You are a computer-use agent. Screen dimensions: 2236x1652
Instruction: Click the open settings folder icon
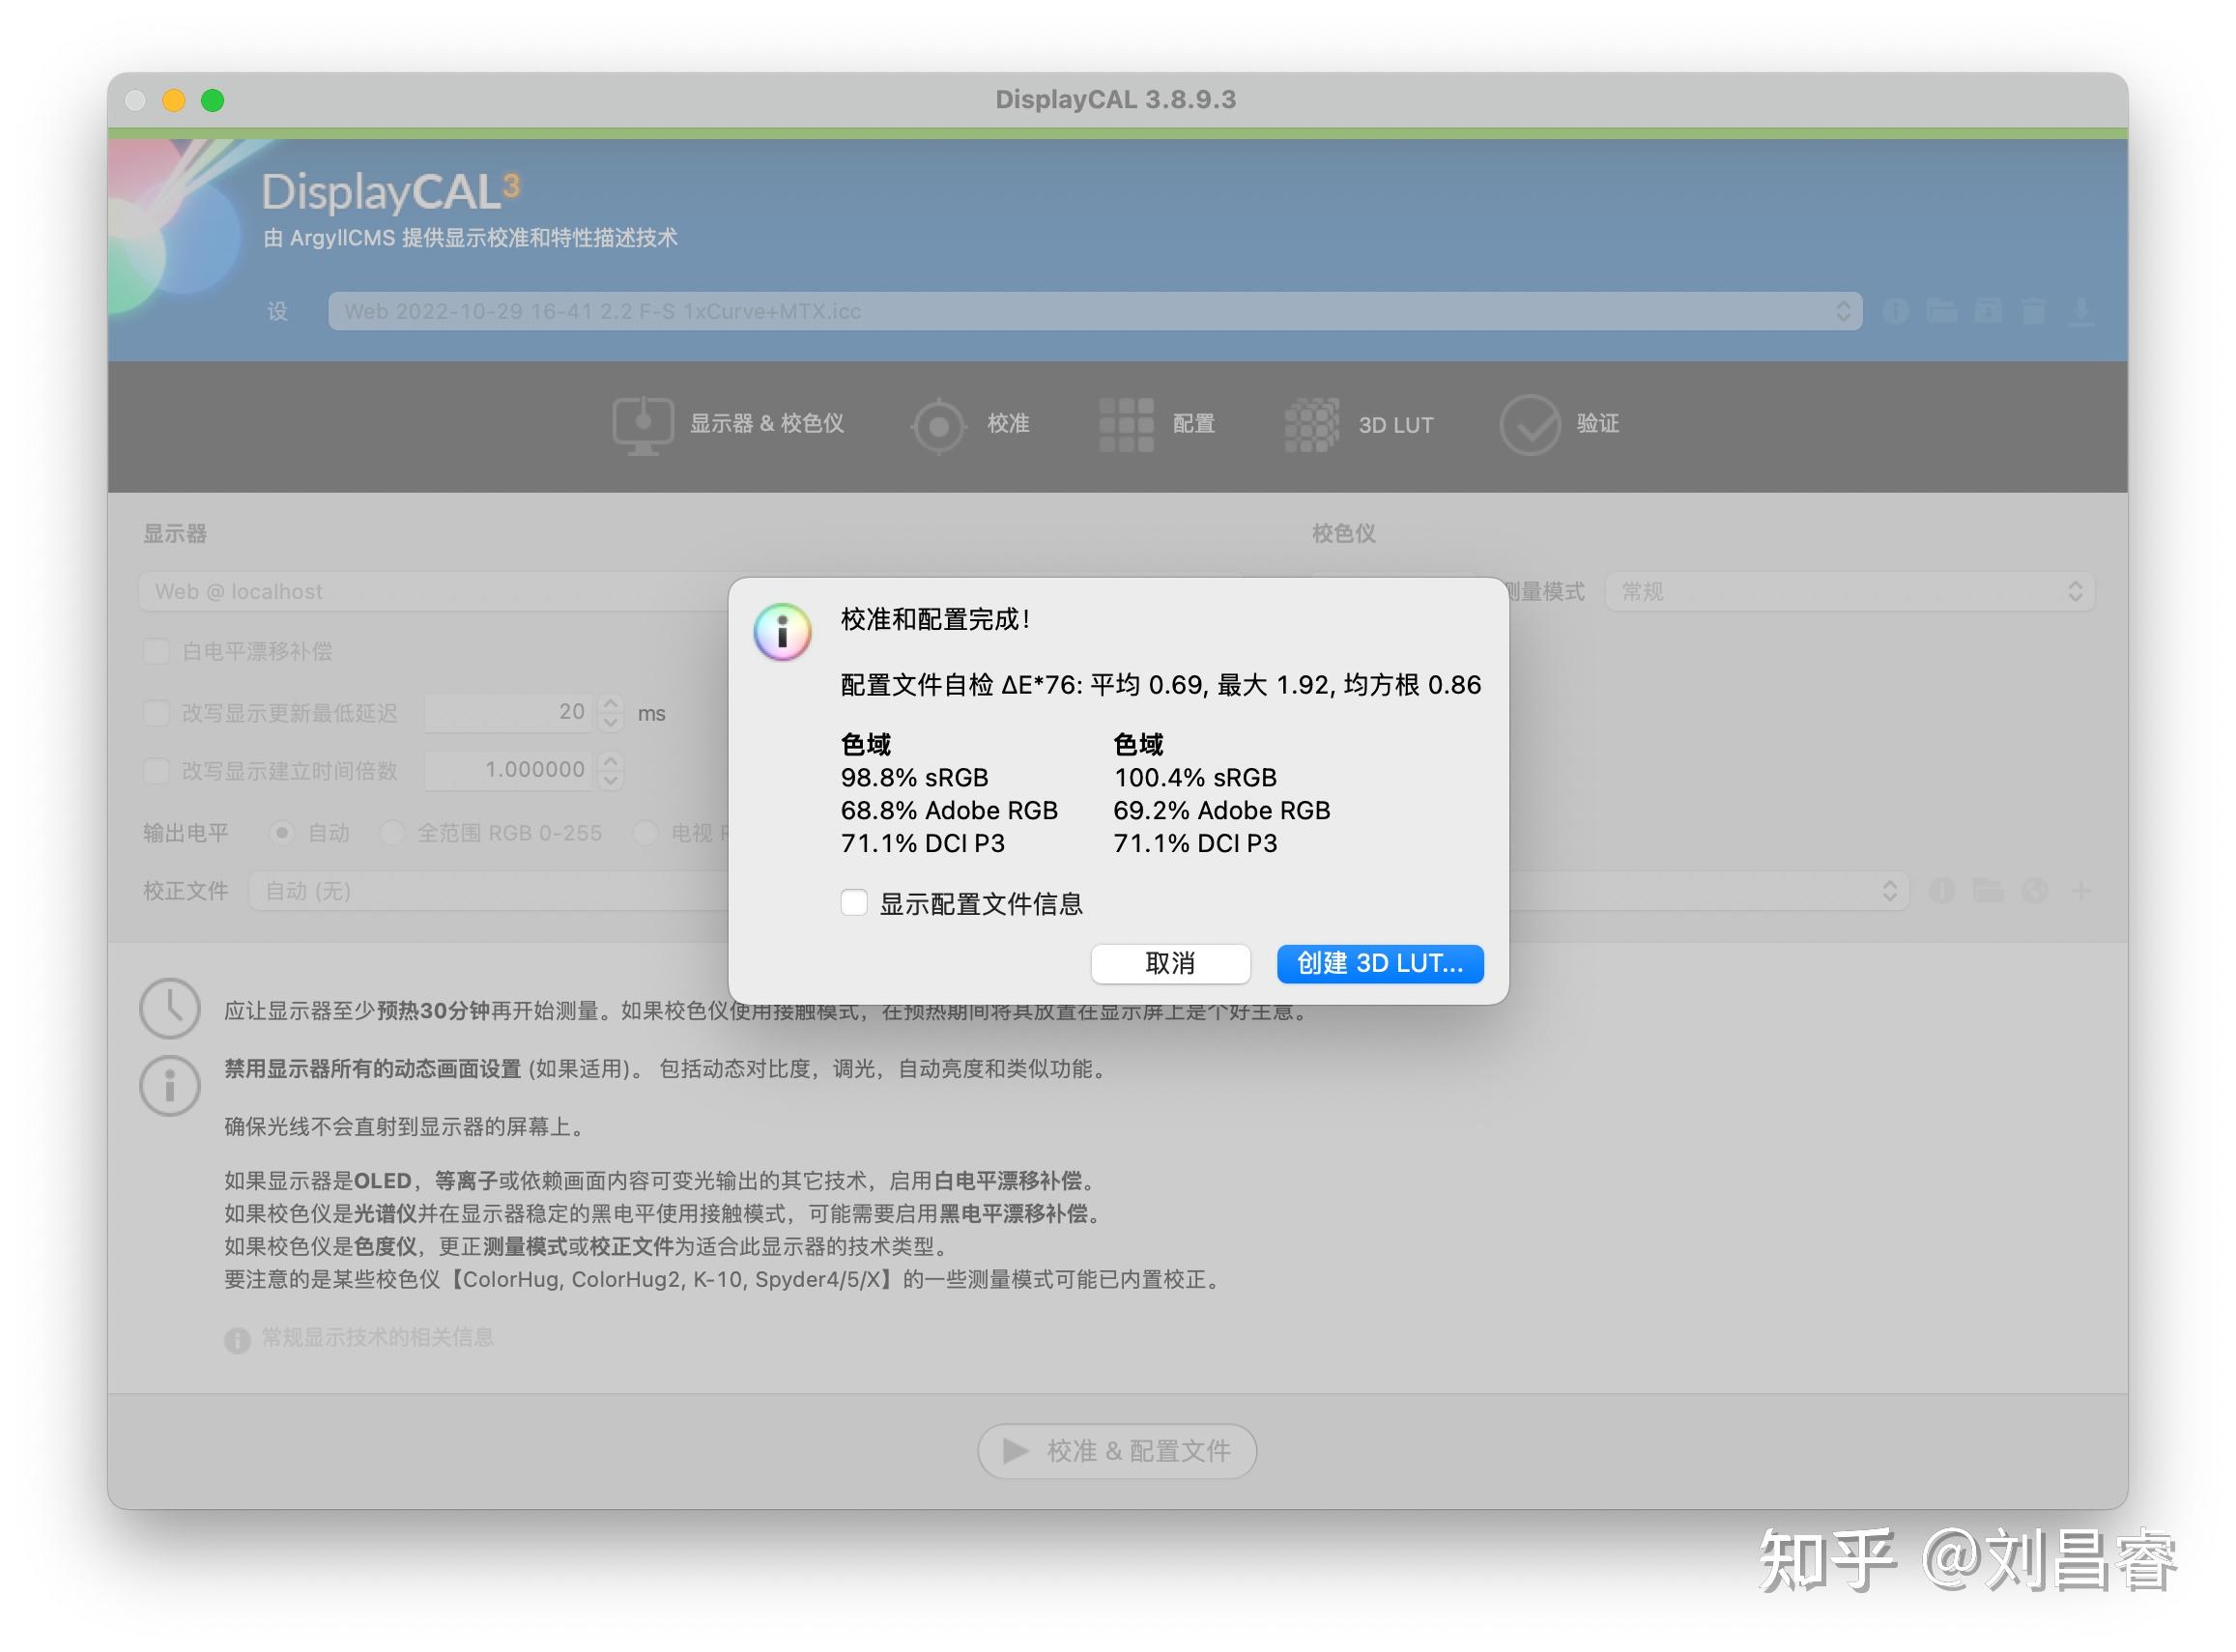tap(1942, 311)
